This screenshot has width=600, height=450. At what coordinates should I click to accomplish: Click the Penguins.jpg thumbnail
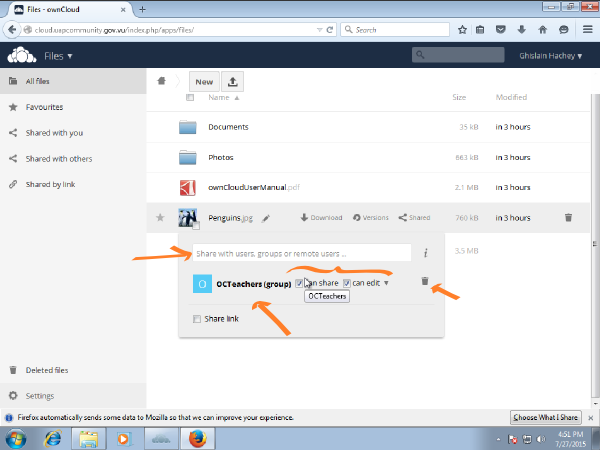(188, 217)
